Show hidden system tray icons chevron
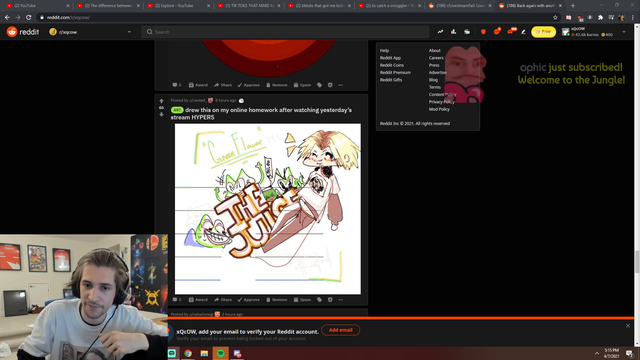The width and height of the screenshot is (640, 360). 597,353
